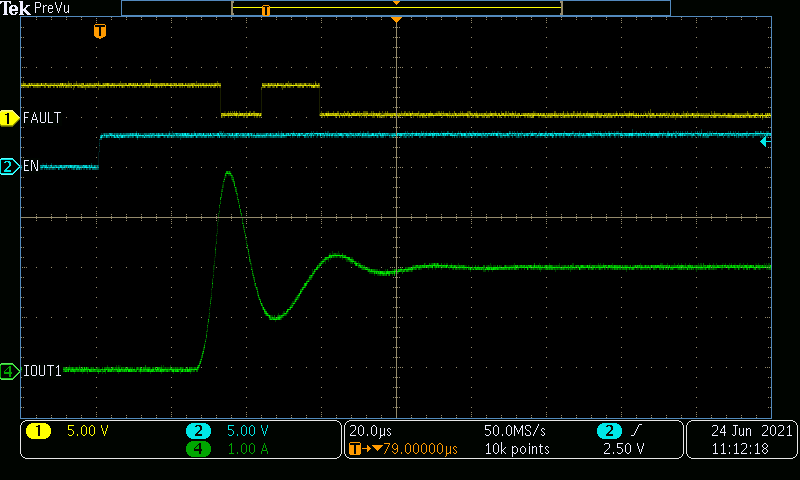Screen dimensions: 800x480
Task: Click the channel 1 FAULT ground marker
Action: 9,118
